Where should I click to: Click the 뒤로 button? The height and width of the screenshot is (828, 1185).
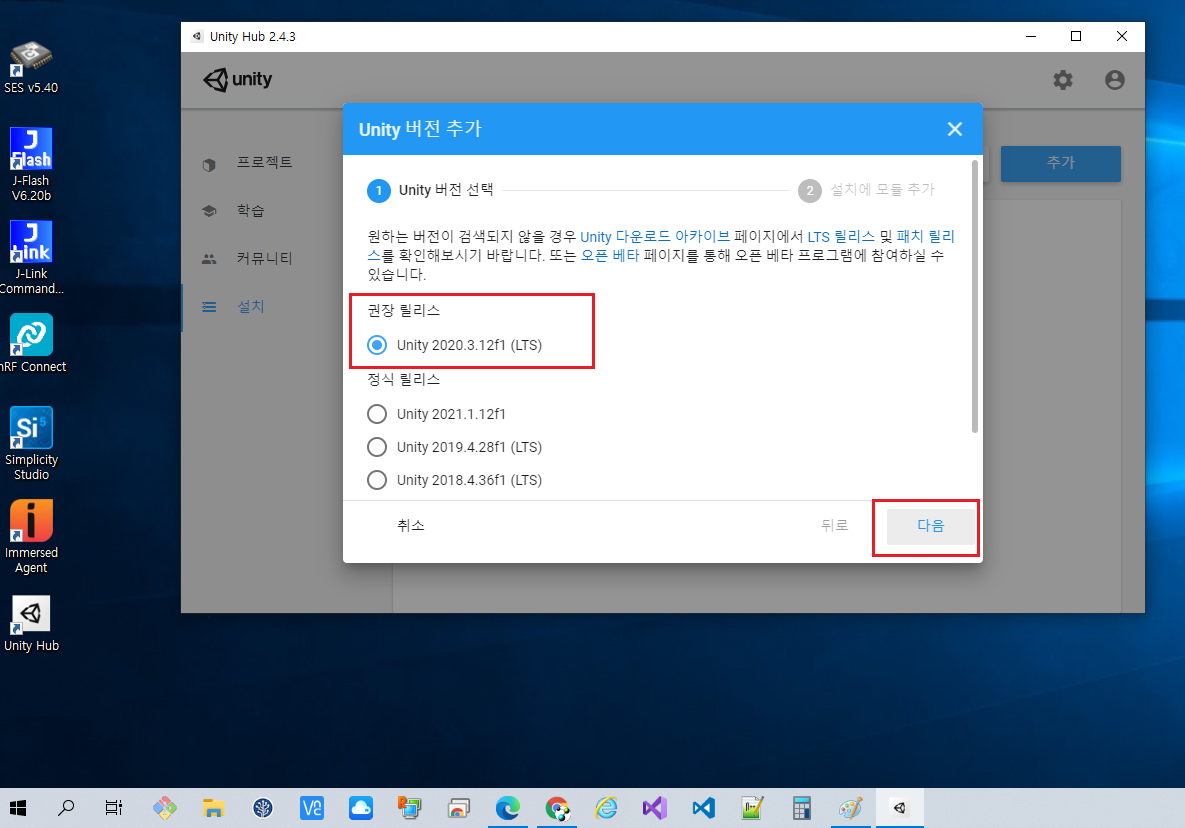click(x=834, y=526)
